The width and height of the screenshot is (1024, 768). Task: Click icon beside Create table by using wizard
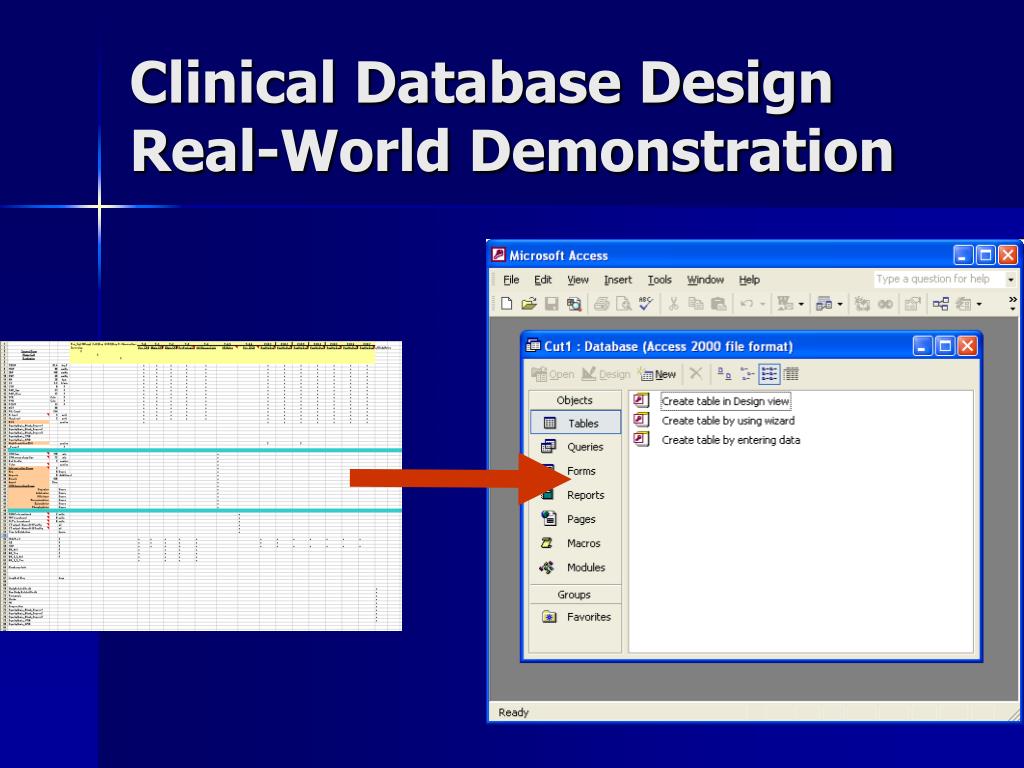641,420
